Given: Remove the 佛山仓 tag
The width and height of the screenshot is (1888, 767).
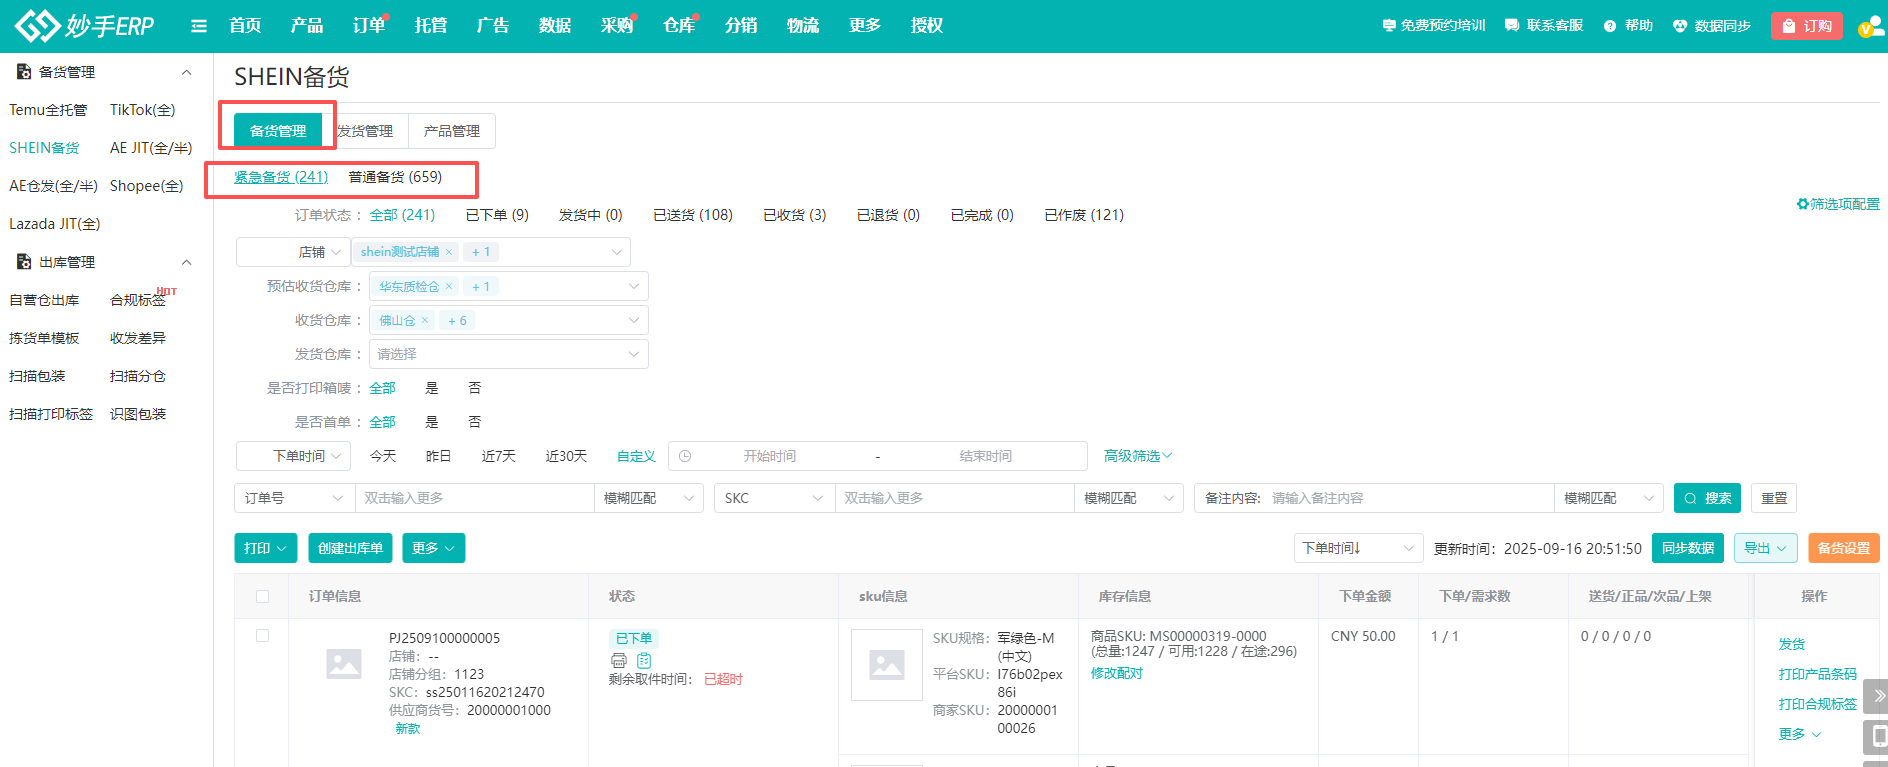Looking at the screenshot, I should [x=425, y=320].
